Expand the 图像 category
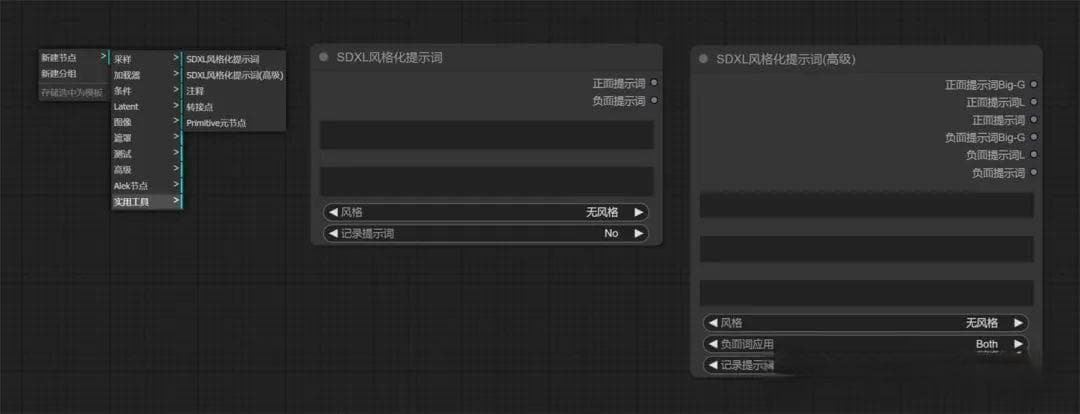 [x=146, y=123]
